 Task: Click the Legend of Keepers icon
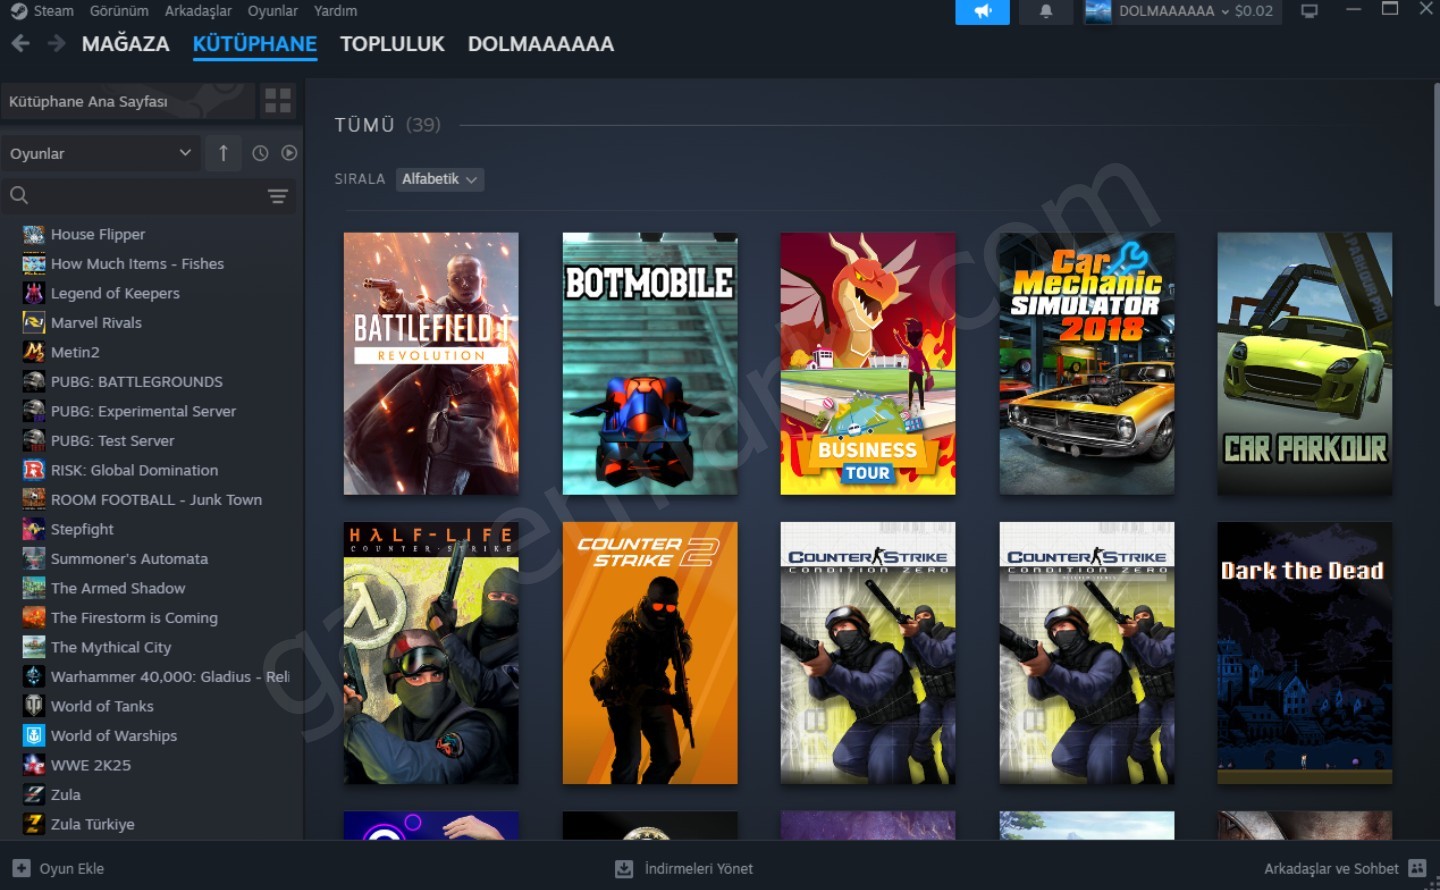(x=34, y=293)
